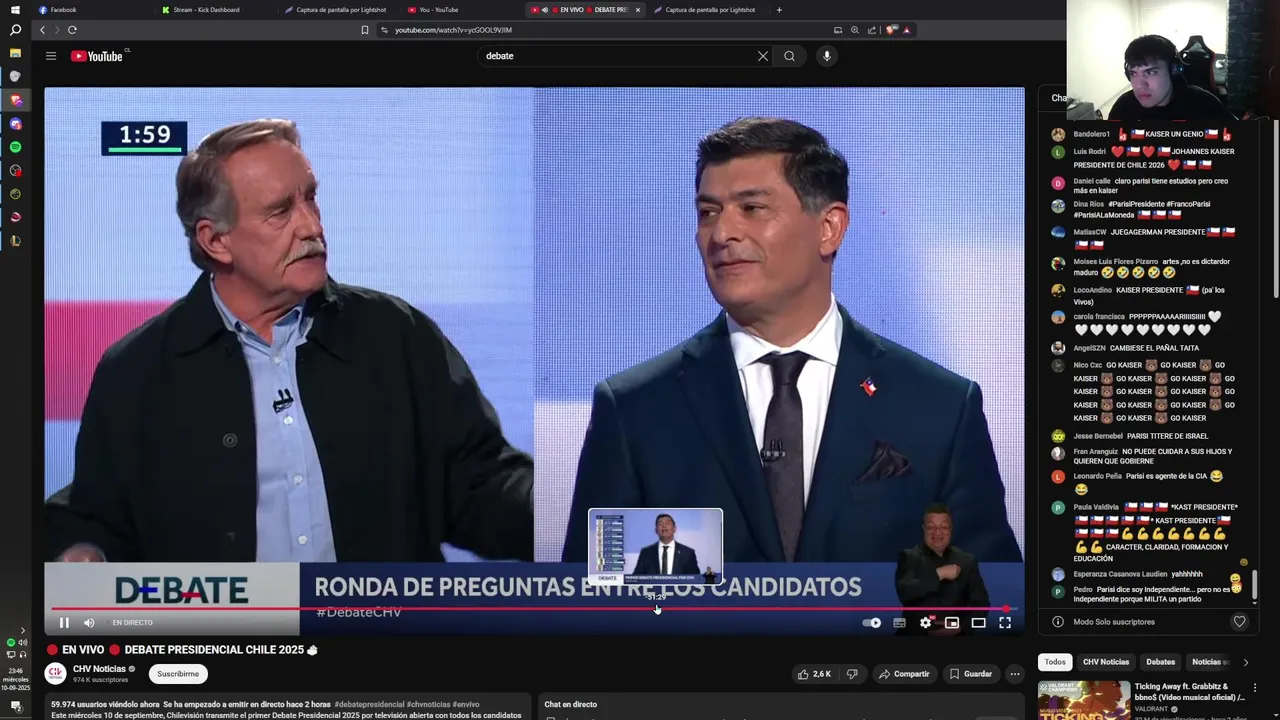1280x720 pixels.
Task: Like the video (2,6 K)
Action: tap(814, 674)
